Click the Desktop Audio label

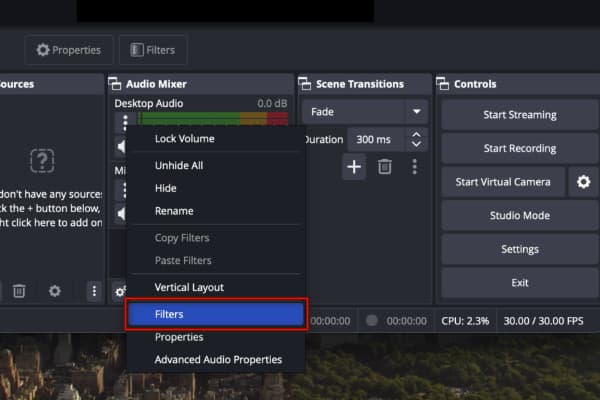(x=149, y=103)
